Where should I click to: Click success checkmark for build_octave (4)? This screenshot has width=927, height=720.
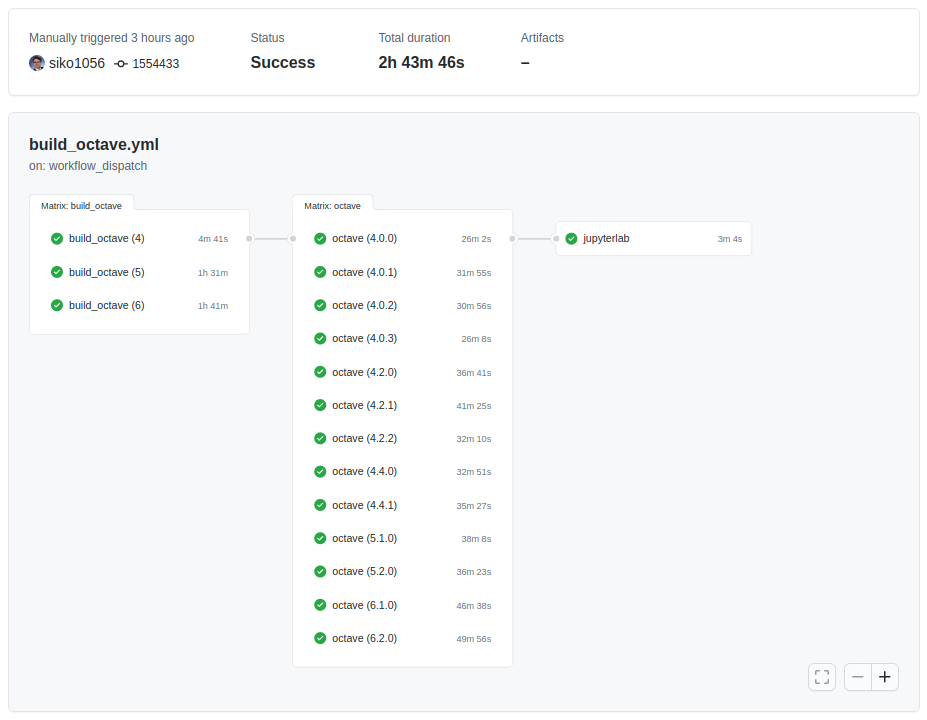click(x=57, y=239)
